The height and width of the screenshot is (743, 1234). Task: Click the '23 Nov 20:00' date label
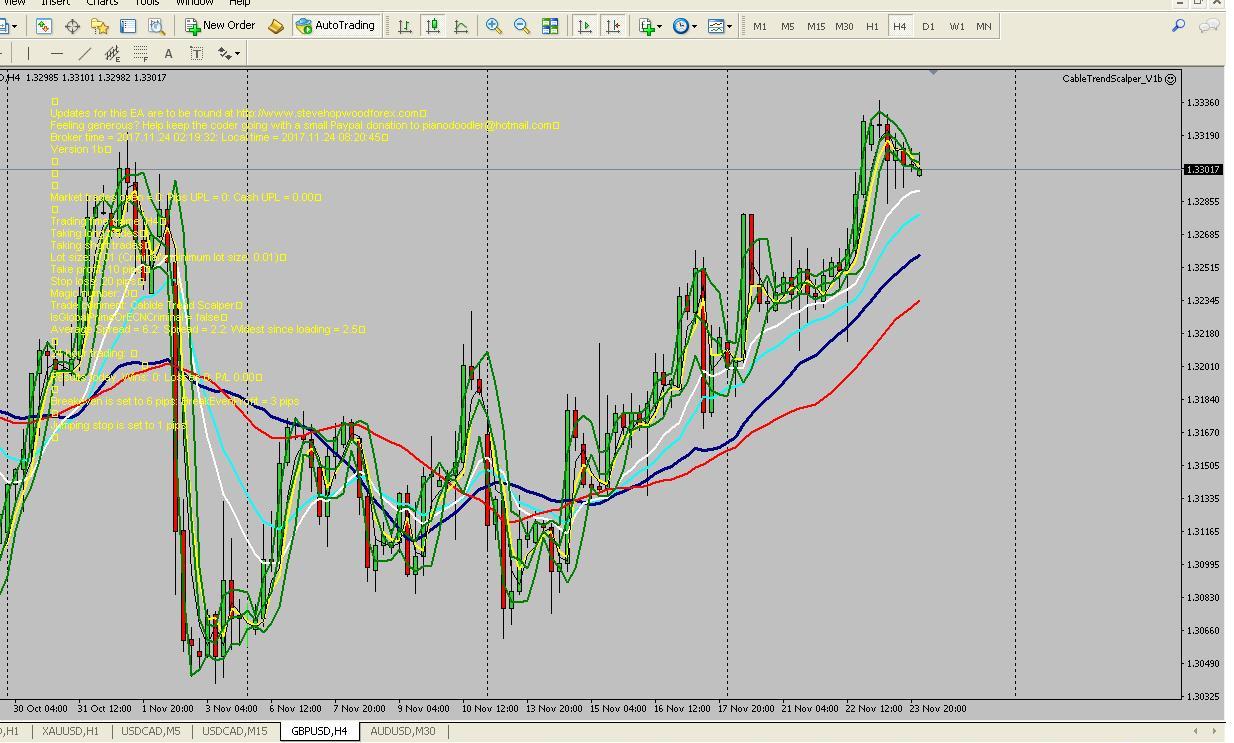937,708
